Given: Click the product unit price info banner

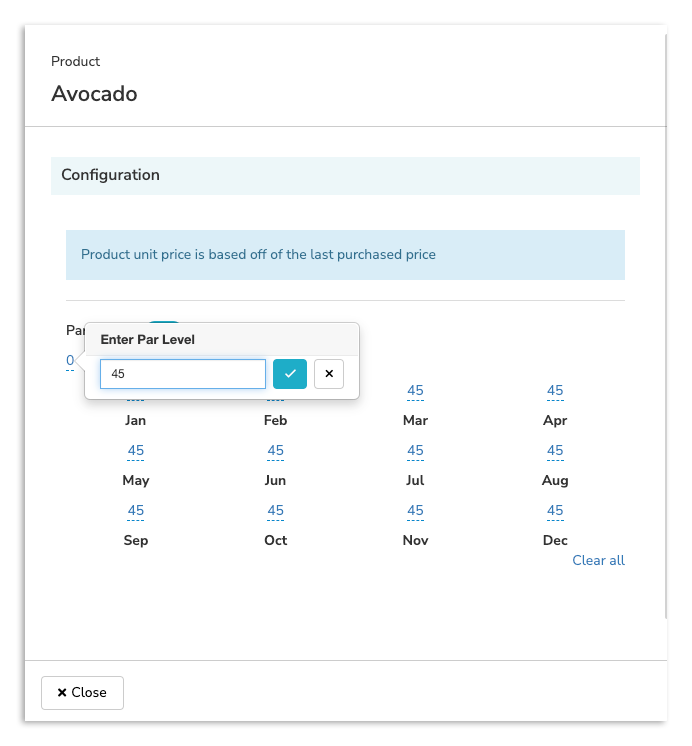Looking at the screenshot, I should (x=345, y=255).
